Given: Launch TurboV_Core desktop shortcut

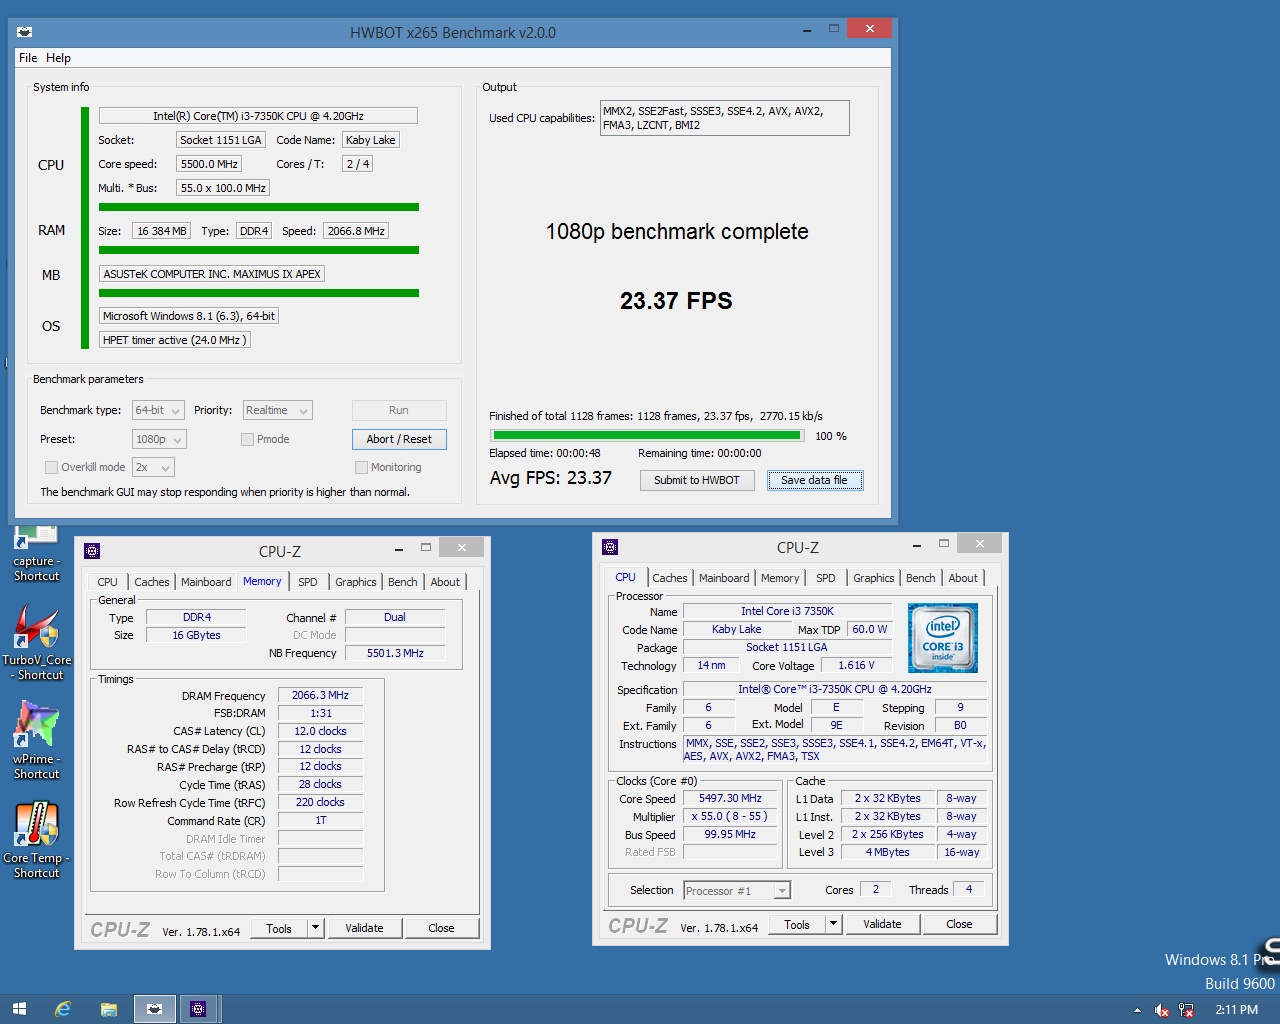Looking at the screenshot, I should pos(36,643).
